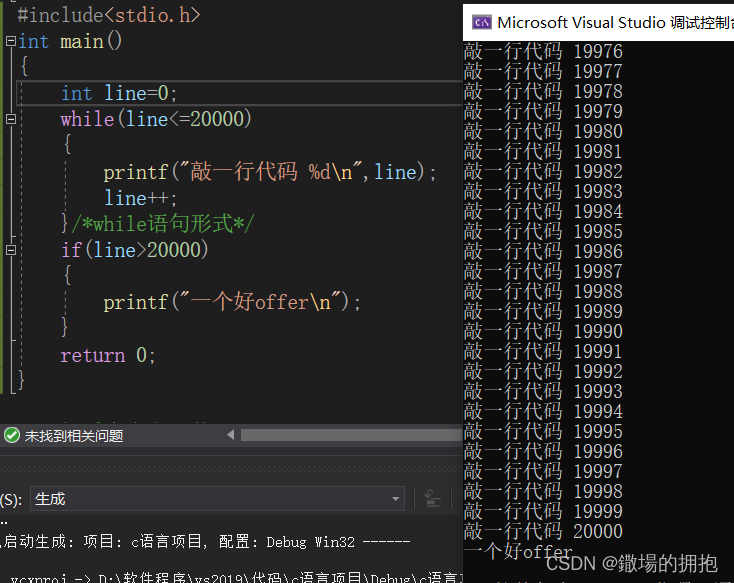
Task: Click console output line 19985
Action: pyautogui.click(x=543, y=231)
